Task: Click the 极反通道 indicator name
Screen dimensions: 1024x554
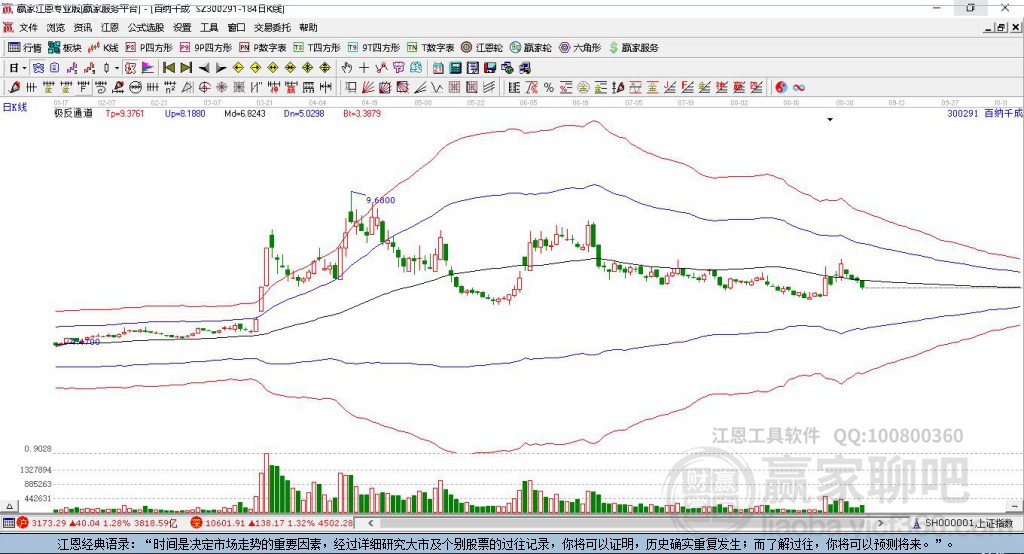Action: 73,113
